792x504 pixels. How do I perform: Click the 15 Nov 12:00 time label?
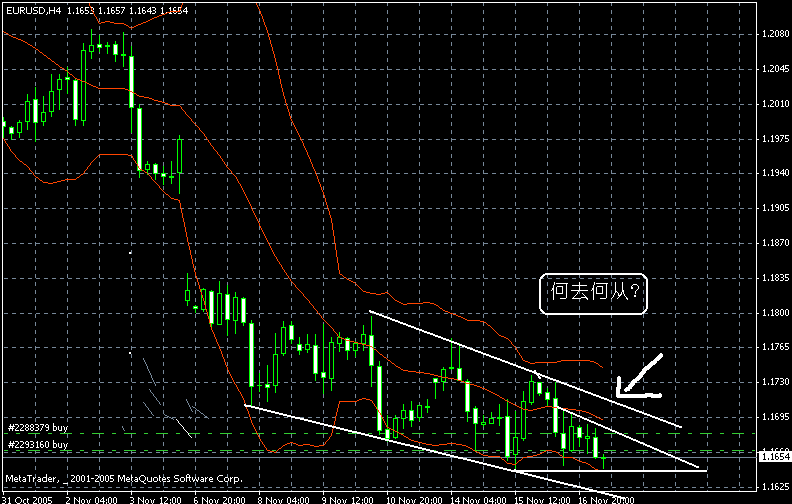click(x=542, y=499)
